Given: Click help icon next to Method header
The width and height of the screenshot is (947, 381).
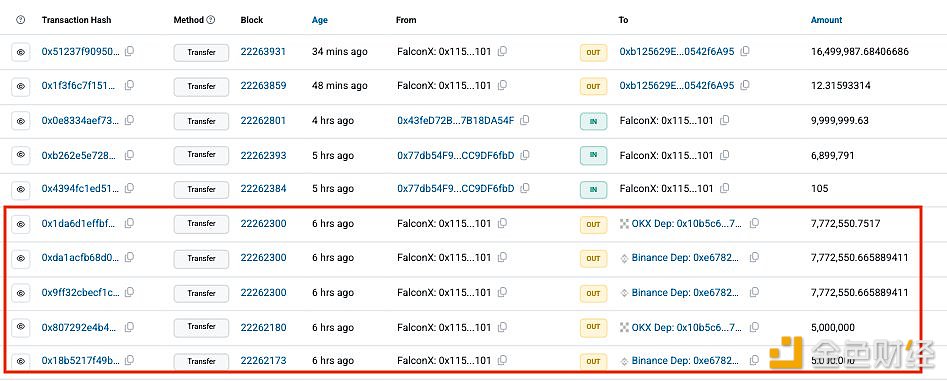Looking at the screenshot, I should (211, 20).
